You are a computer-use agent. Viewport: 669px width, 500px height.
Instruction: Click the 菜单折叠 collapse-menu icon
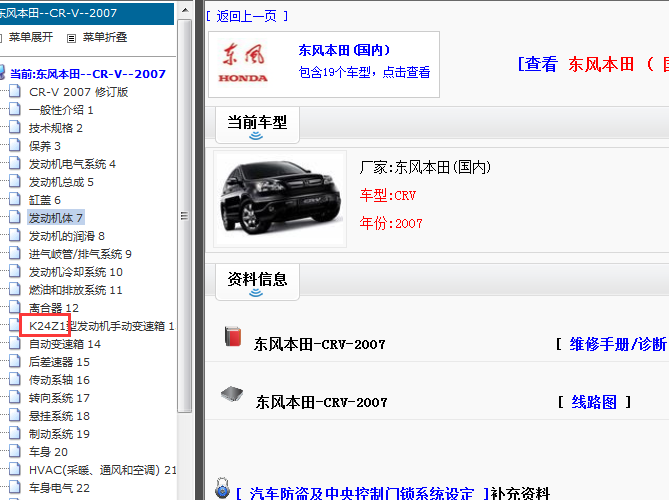pyautogui.click(x=71, y=38)
